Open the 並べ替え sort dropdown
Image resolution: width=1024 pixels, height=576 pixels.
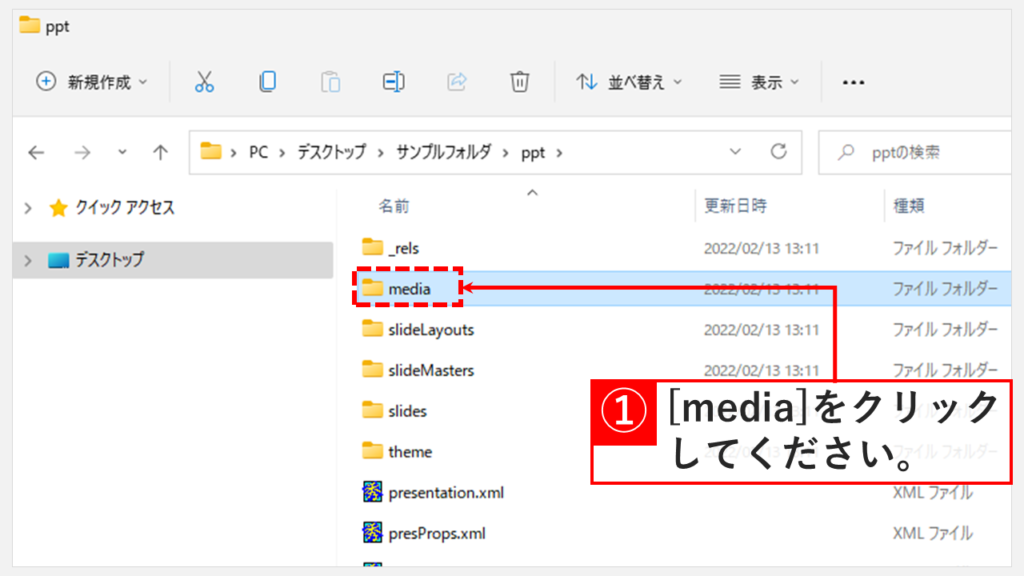tap(630, 82)
